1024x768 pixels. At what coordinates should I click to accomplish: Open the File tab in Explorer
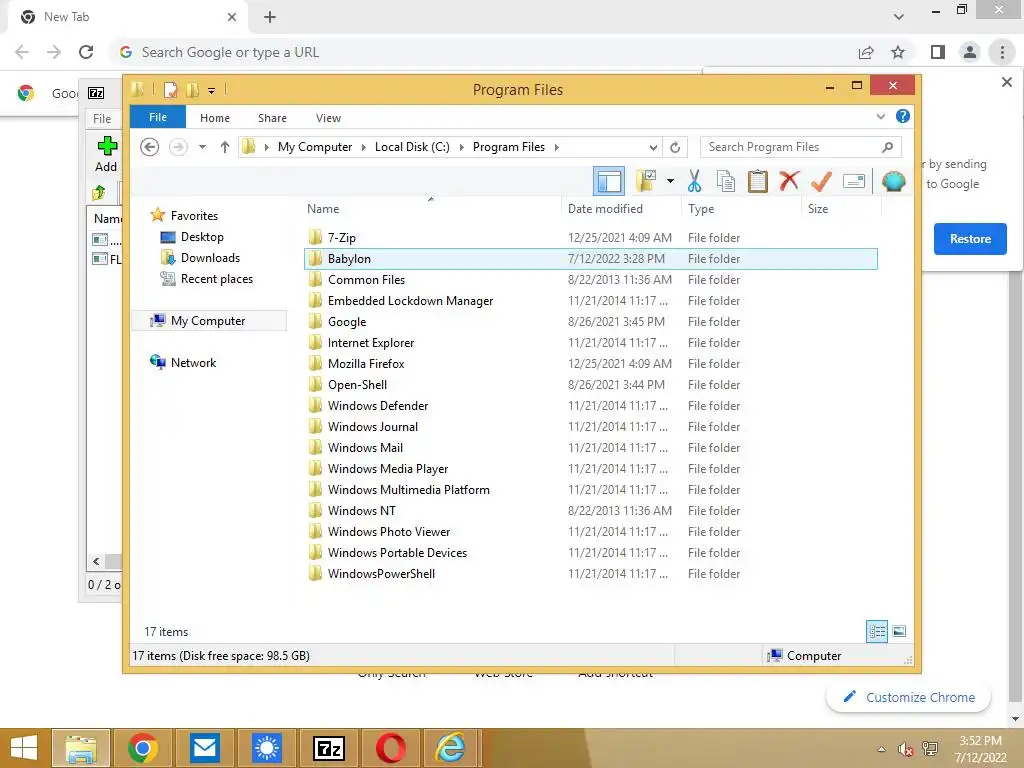158,117
